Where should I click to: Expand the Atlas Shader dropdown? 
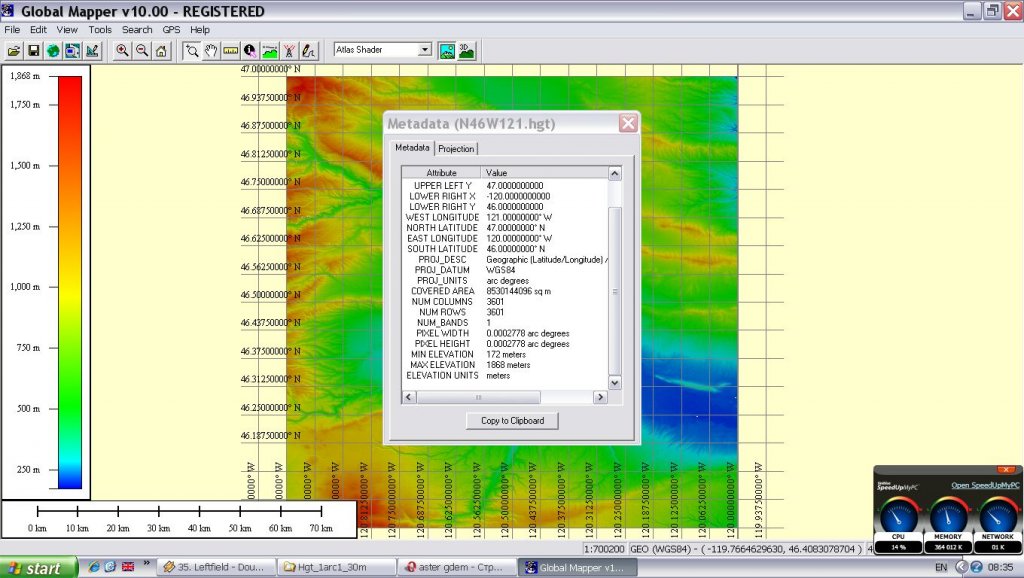(x=424, y=50)
